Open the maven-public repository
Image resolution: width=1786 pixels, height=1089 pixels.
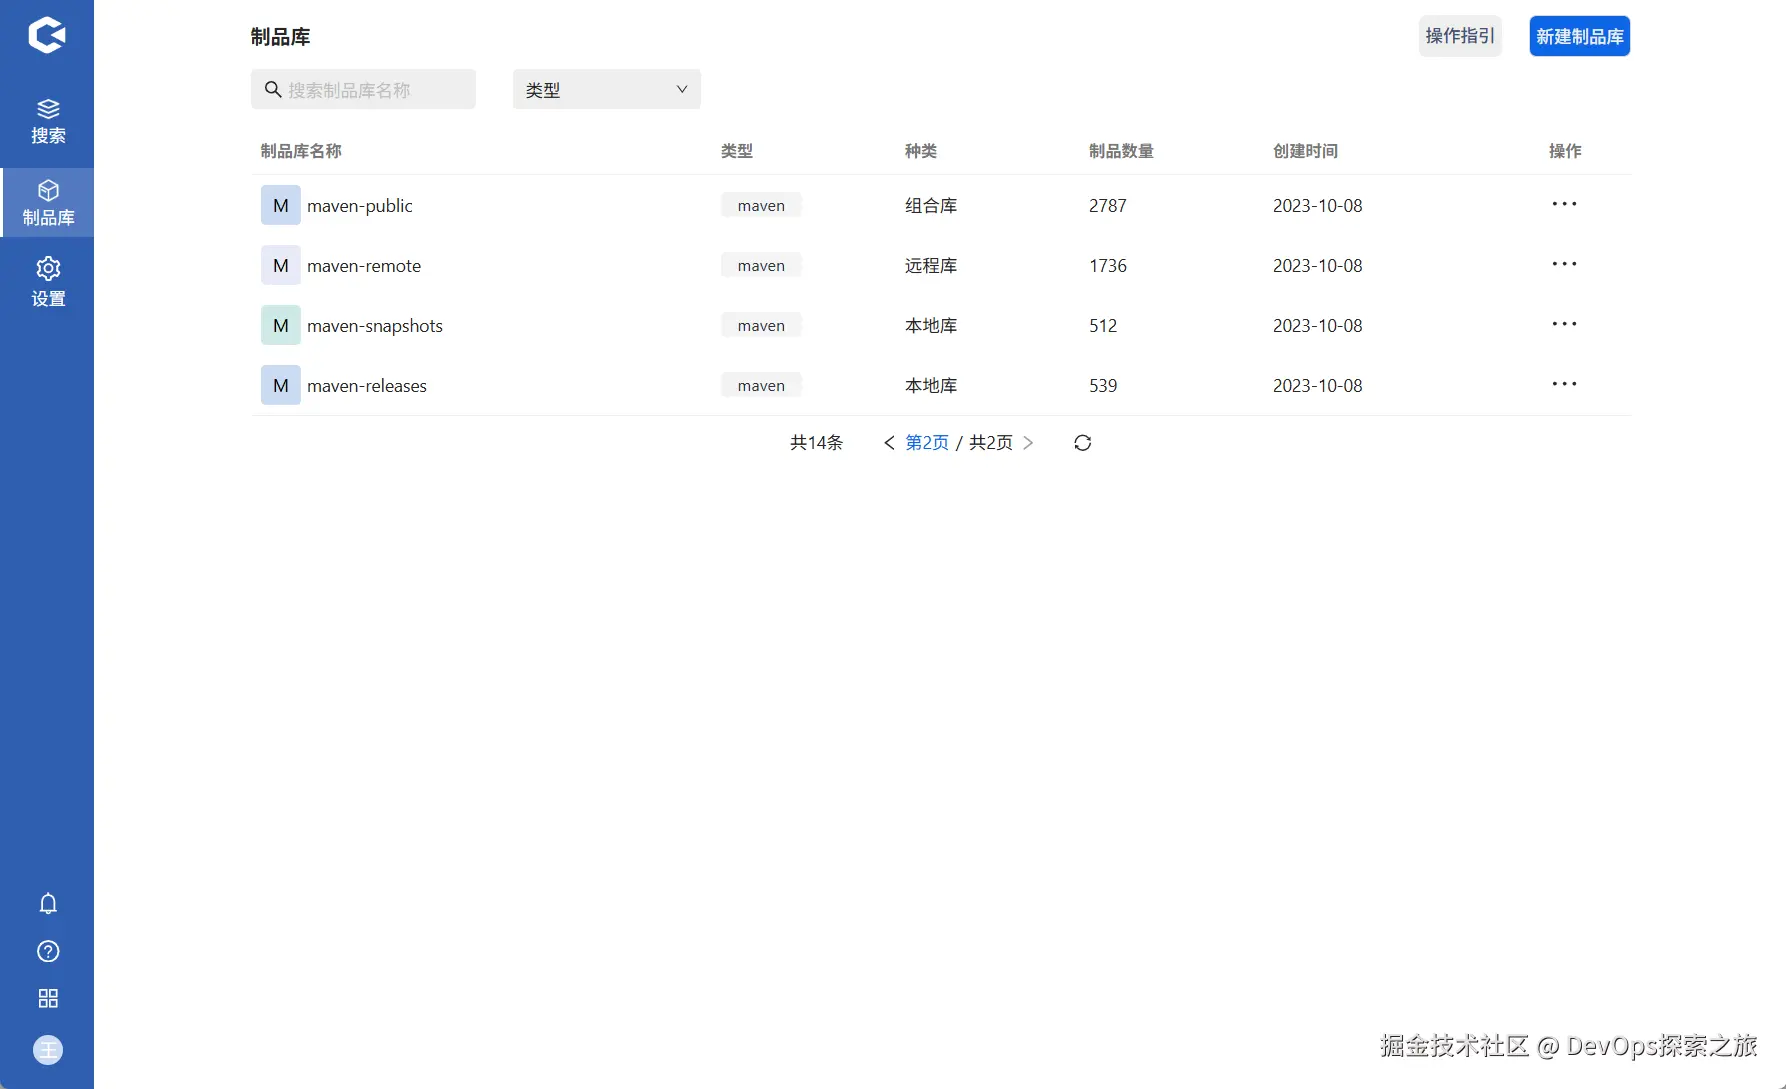[360, 205]
